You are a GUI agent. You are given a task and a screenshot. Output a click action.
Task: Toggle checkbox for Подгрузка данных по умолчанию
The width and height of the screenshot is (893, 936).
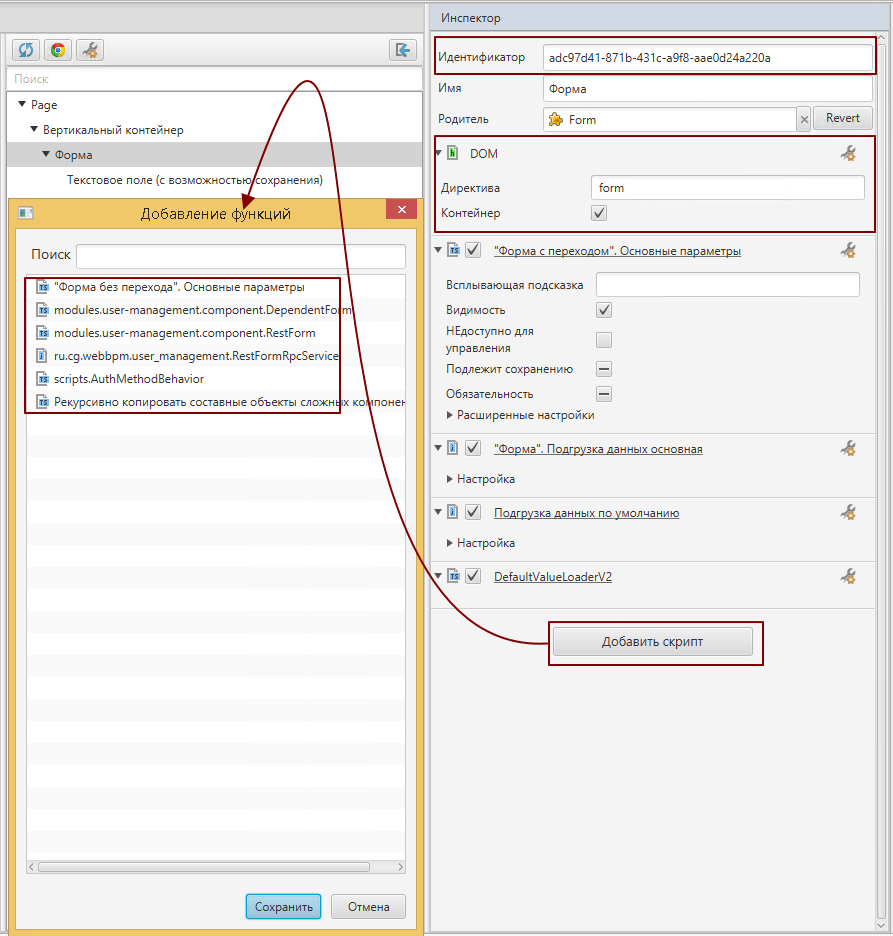click(473, 512)
